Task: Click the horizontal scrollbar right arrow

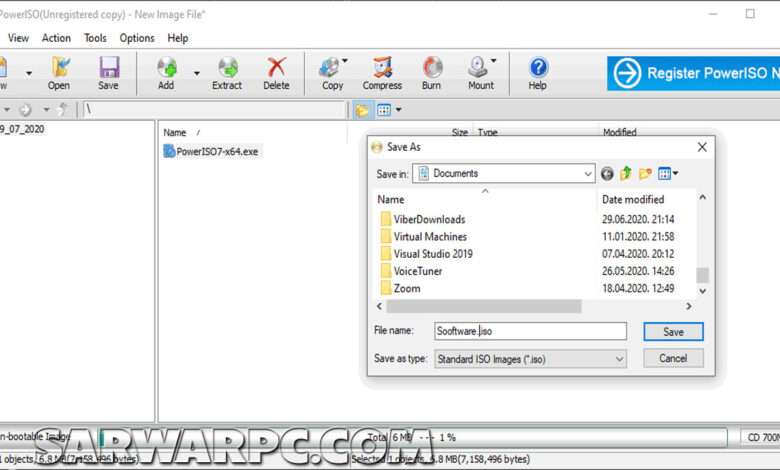Action: [689, 306]
